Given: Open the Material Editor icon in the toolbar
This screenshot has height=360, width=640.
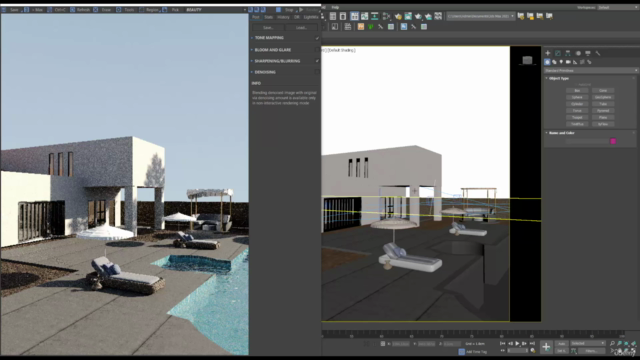Looking at the screenshot, I should 387,16.
